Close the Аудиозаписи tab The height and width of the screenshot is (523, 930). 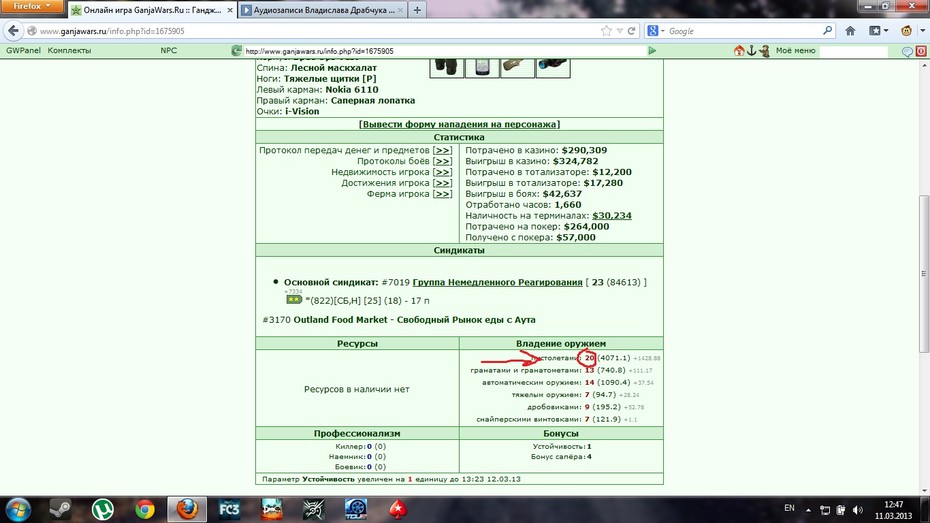coord(400,10)
